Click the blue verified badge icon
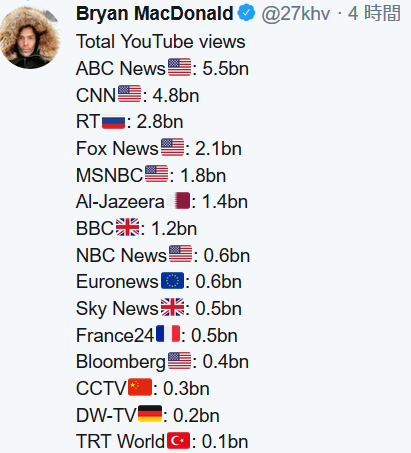The height and width of the screenshot is (453, 411). (246, 13)
